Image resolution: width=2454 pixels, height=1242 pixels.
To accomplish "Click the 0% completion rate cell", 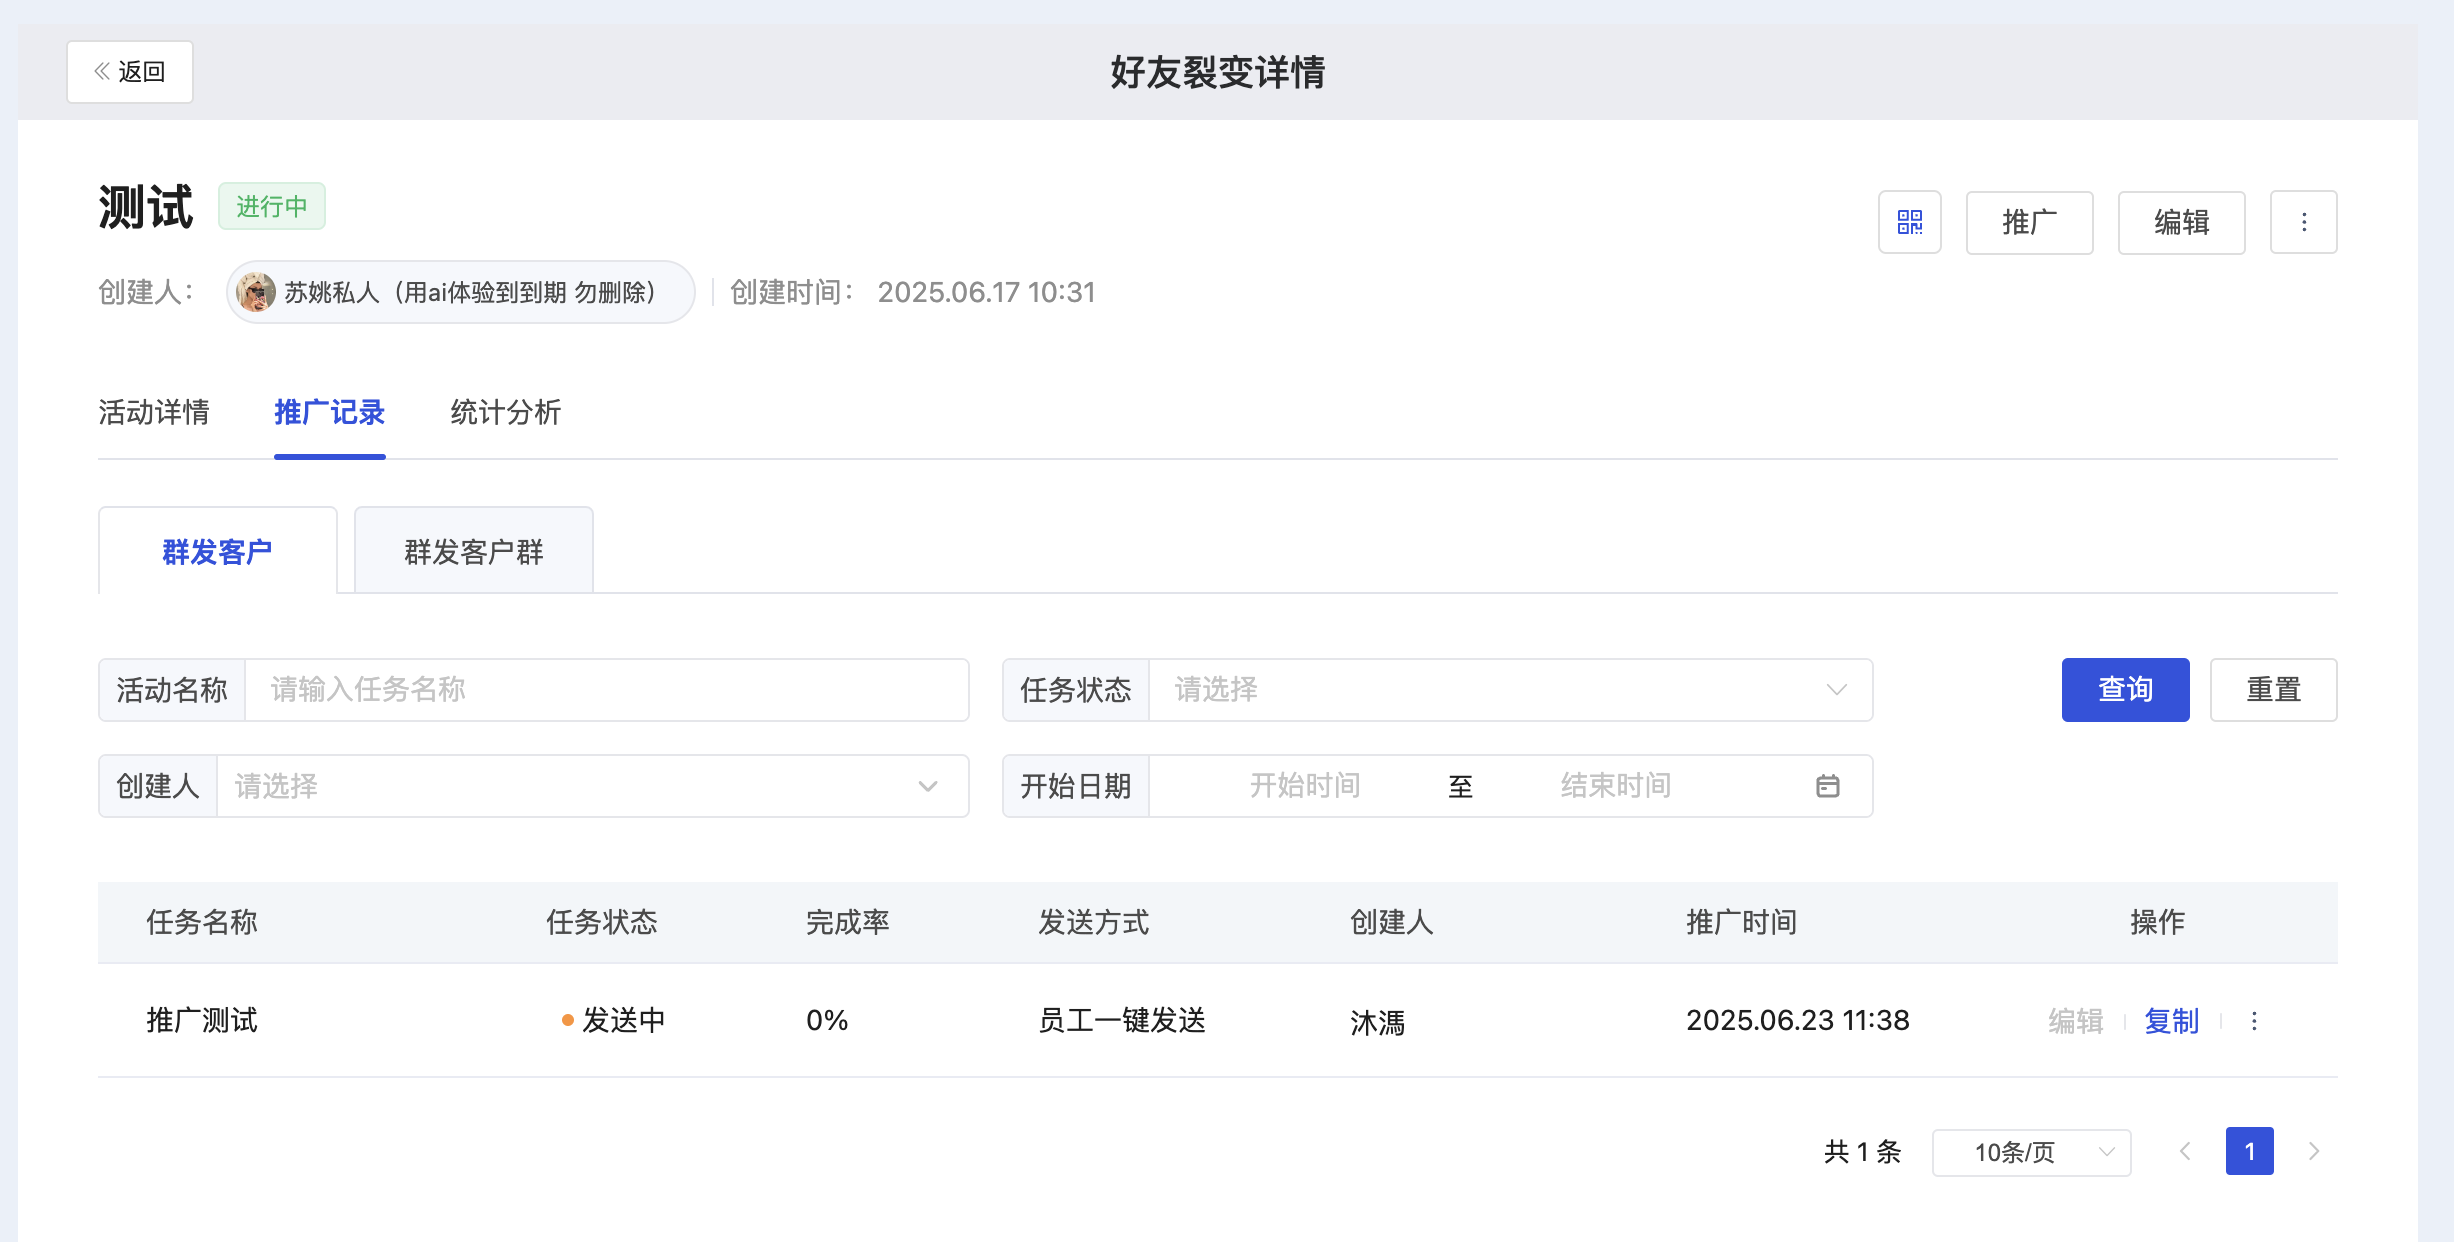I will click(827, 1020).
